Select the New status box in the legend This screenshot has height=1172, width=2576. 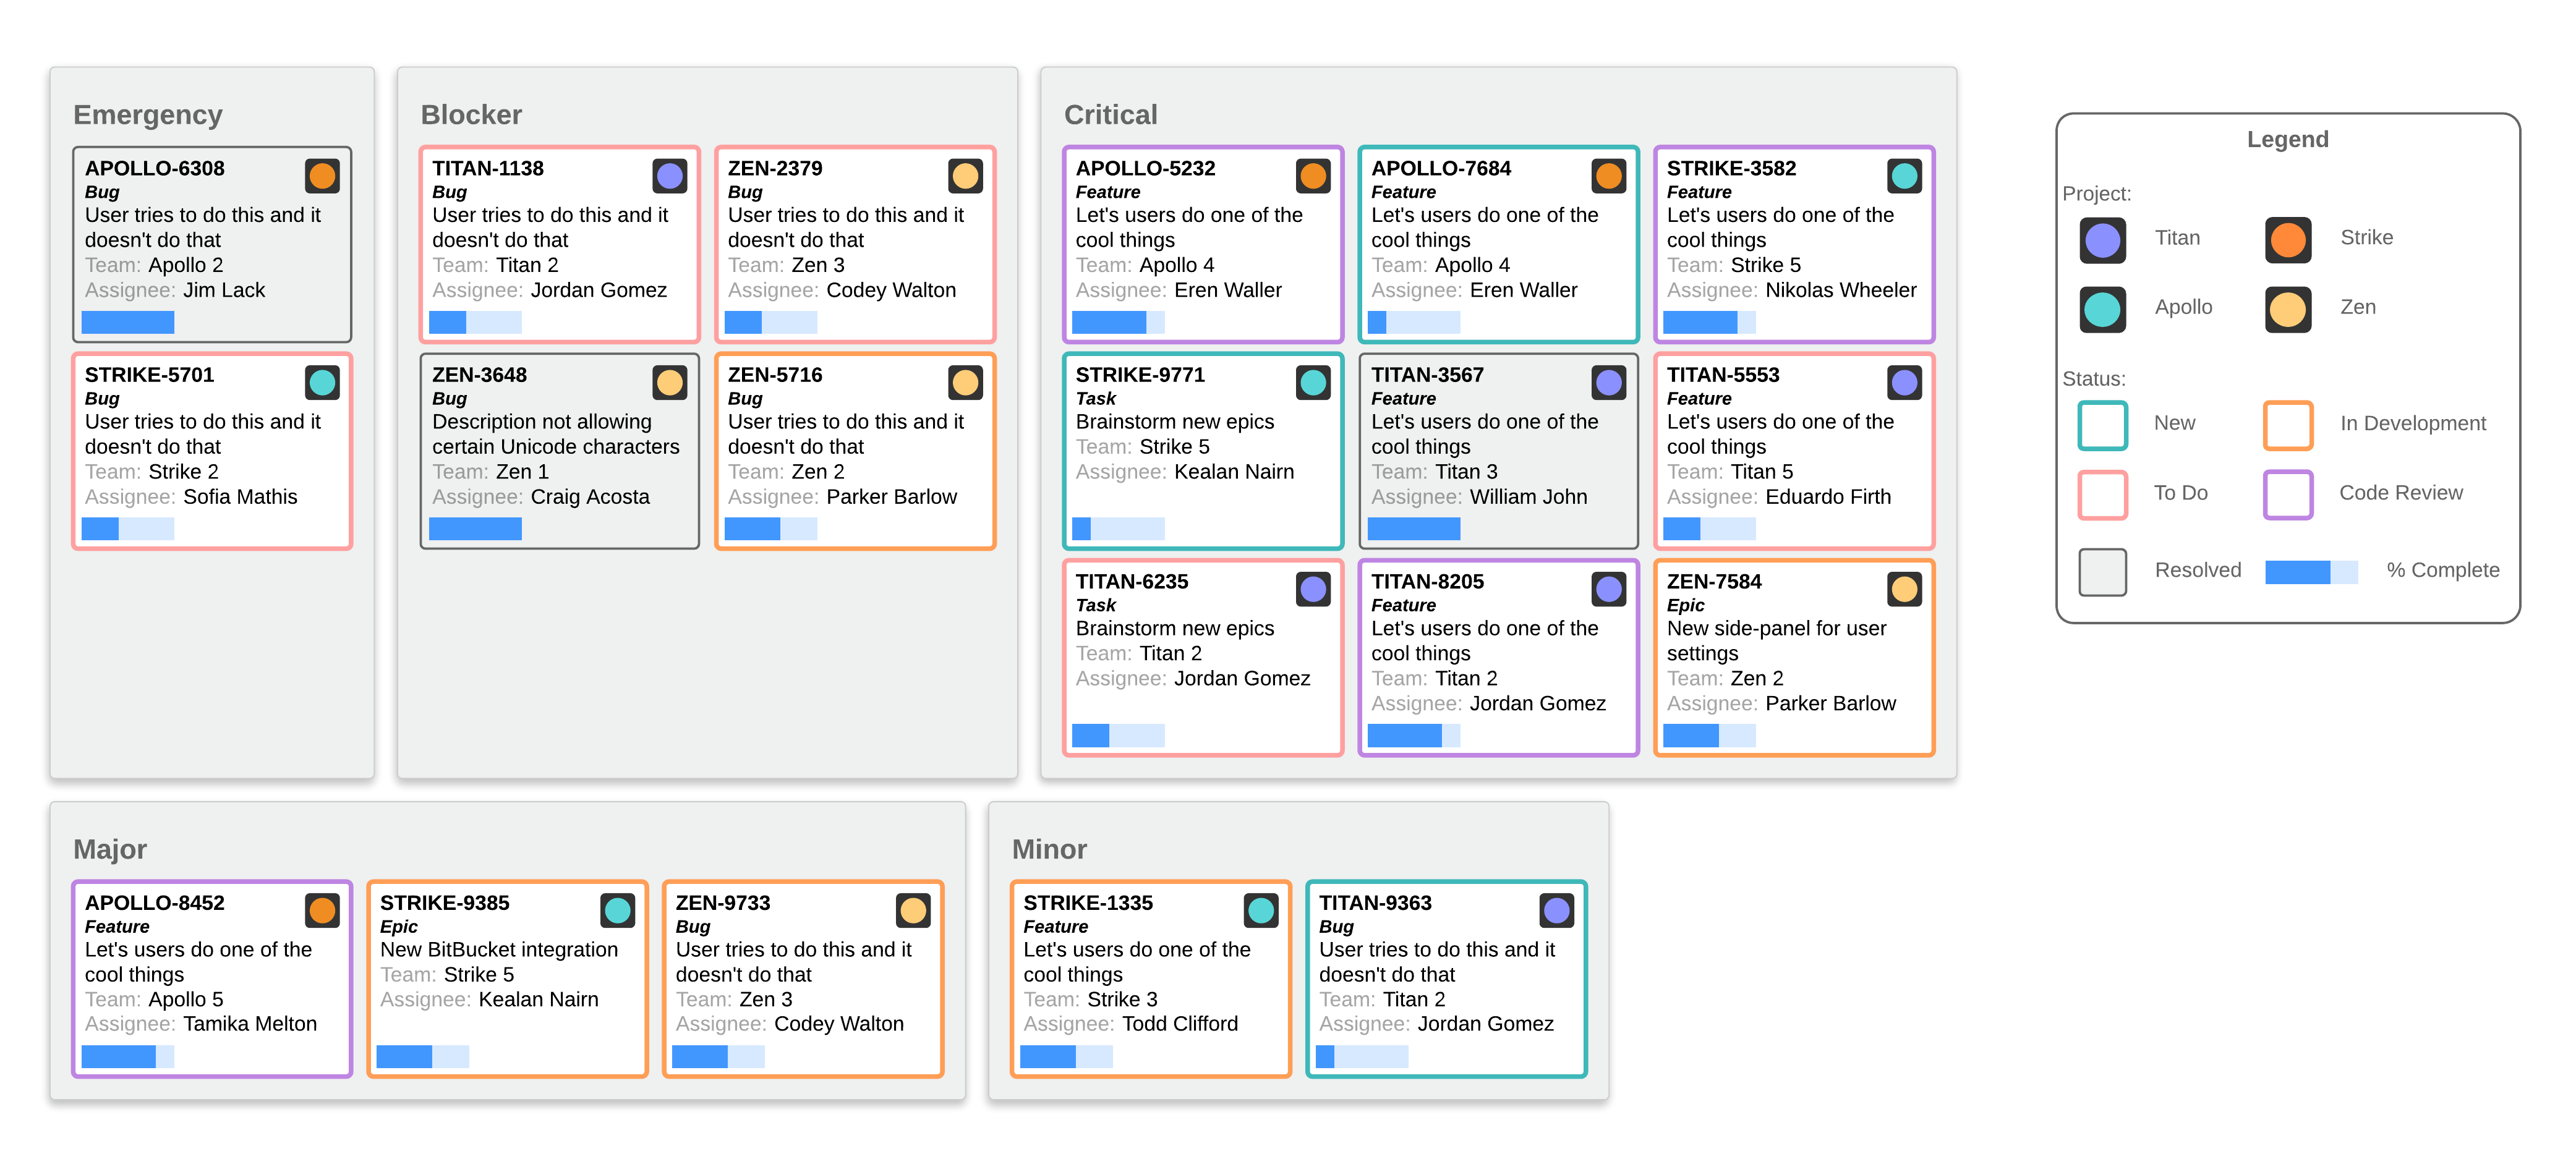tap(2102, 425)
